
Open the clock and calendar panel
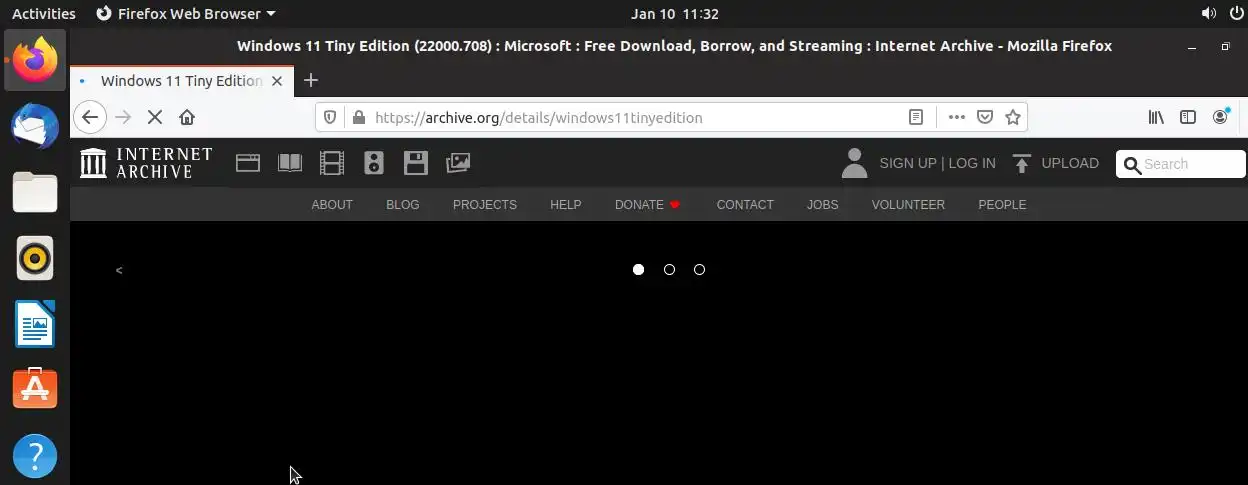(675, 14)
